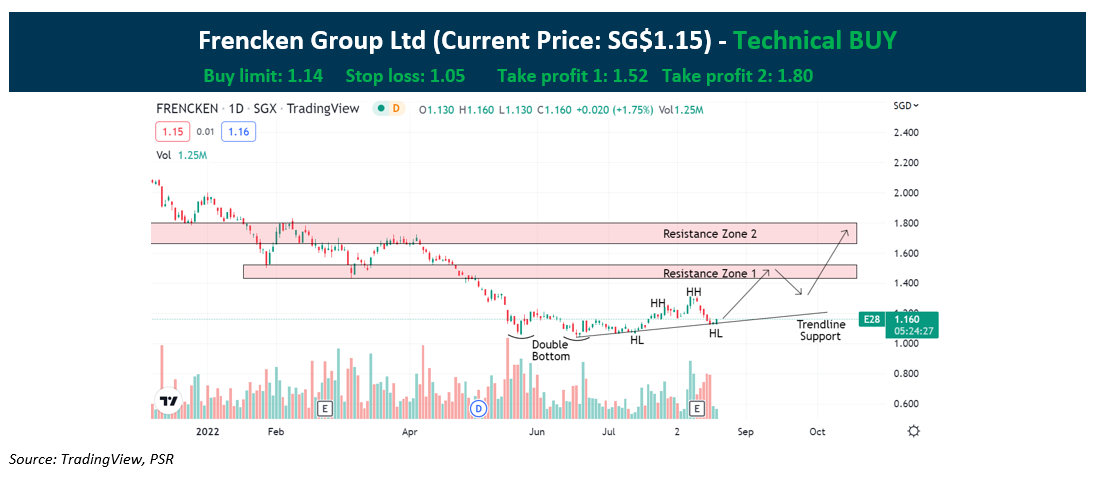This screenshot has height=485, width=1093.
Task: Click Take profit 1: 1.52 text
Action: click(x=572, y=76)
